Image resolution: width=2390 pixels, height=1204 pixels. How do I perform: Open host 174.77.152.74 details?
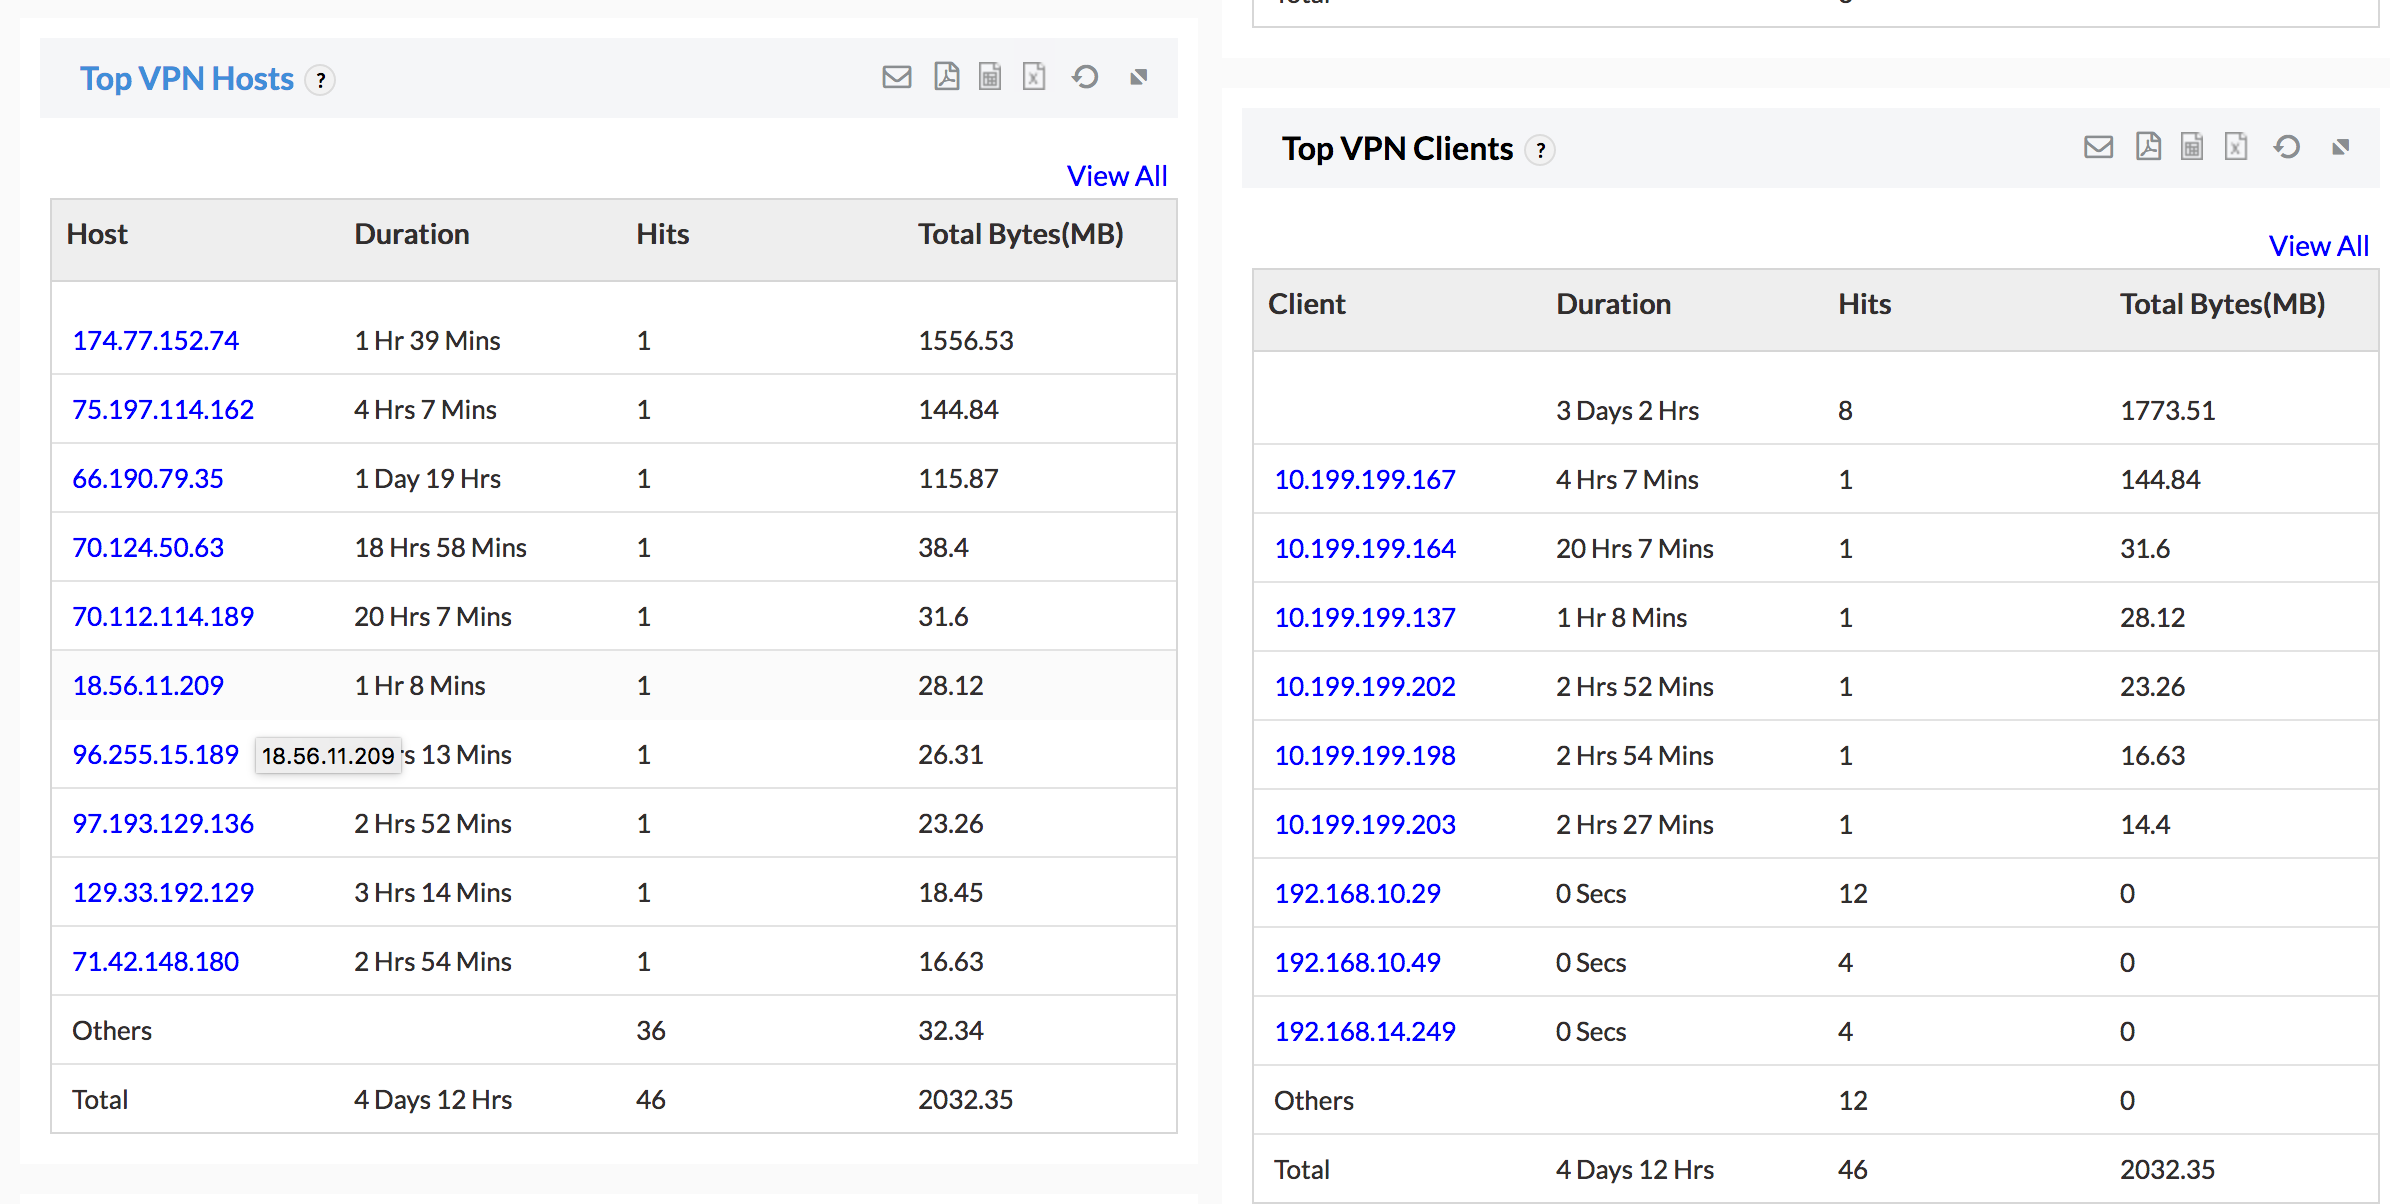(x=155, y=341)
